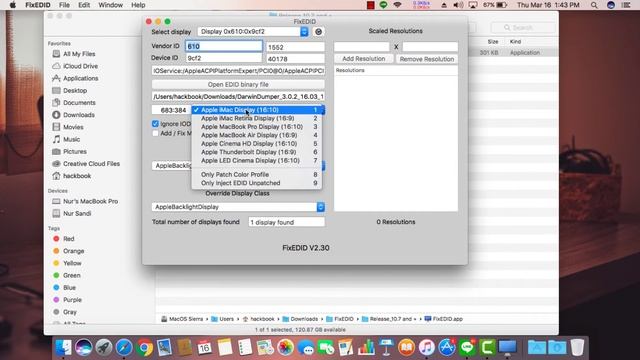Click the scaled resolution height field
Viewport: 640px width, 360px height.
(x=430, y=47)
